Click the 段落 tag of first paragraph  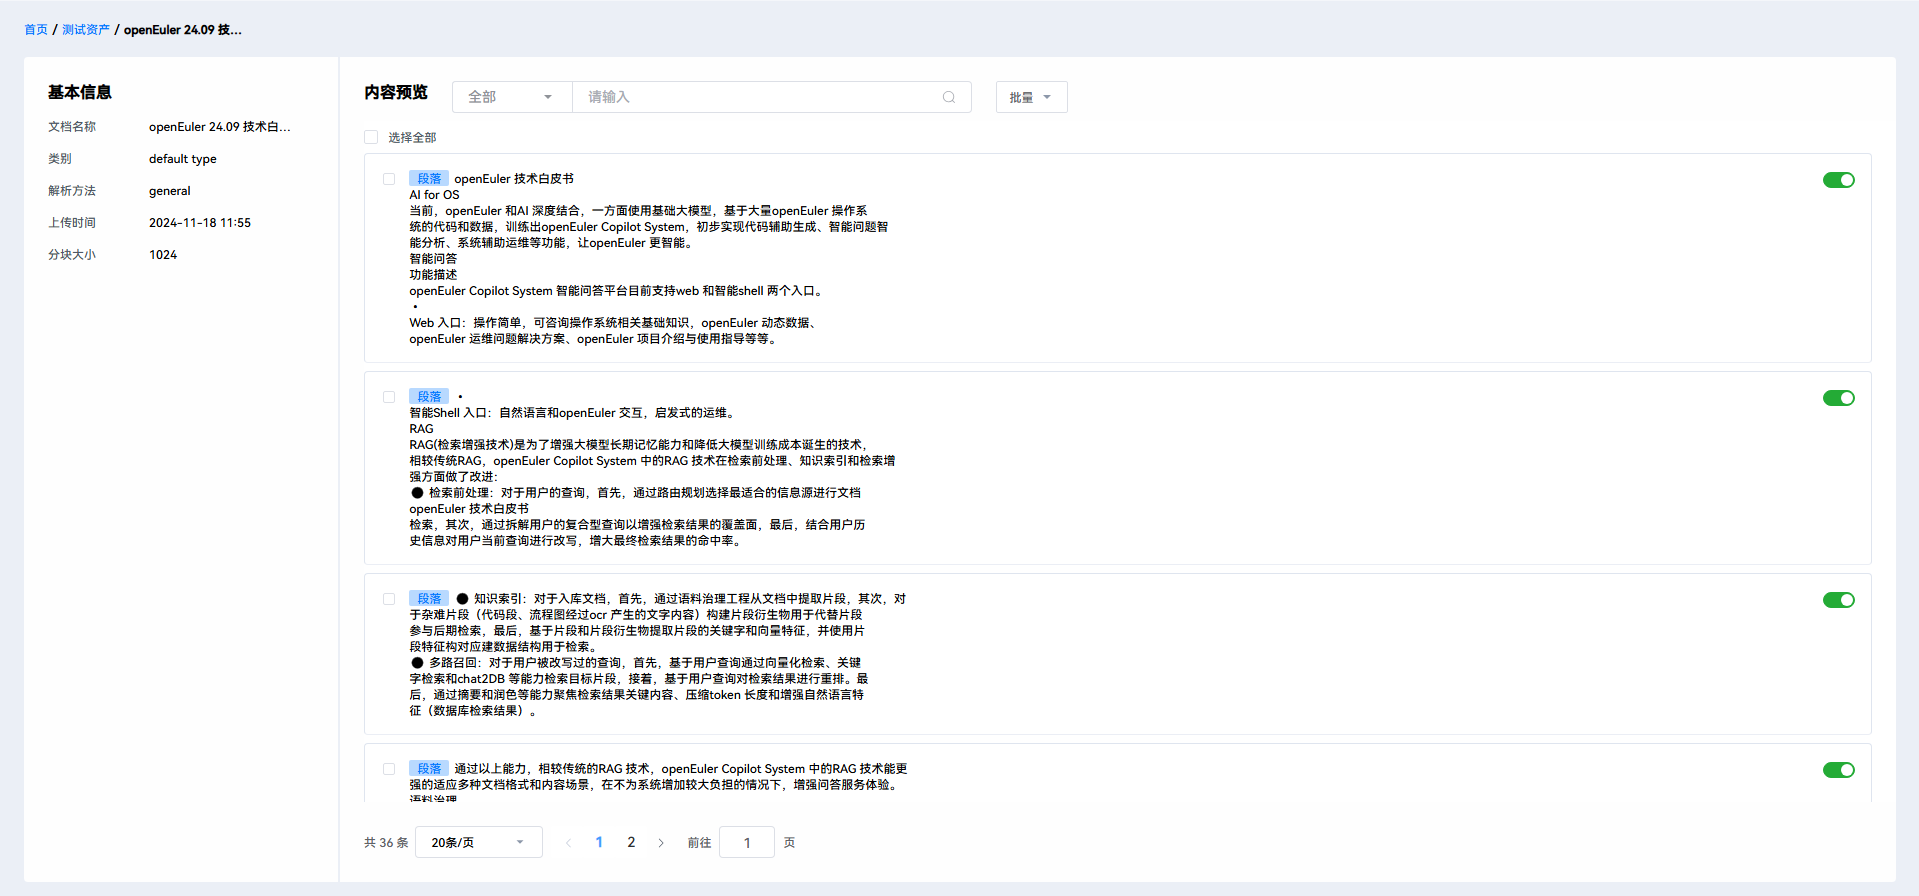(x=429, y=179)
